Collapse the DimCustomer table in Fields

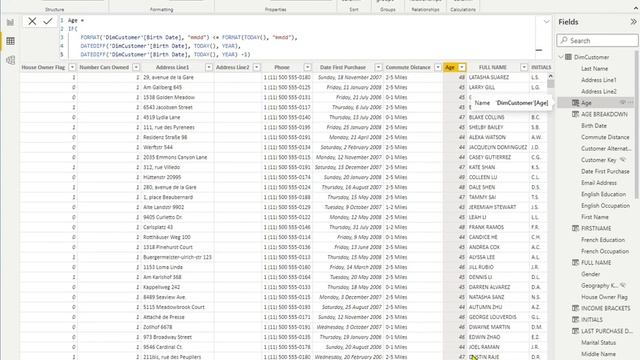(561, 57)
